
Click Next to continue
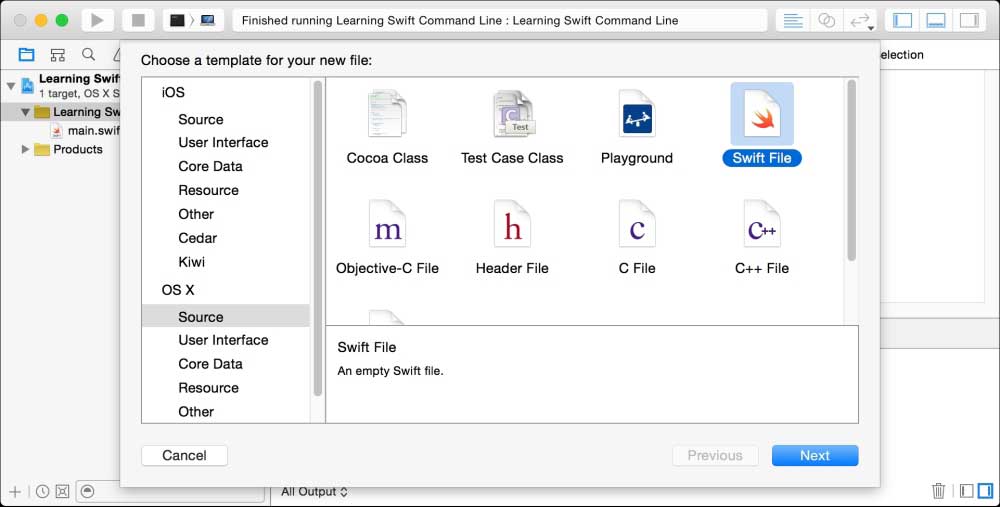815,455
